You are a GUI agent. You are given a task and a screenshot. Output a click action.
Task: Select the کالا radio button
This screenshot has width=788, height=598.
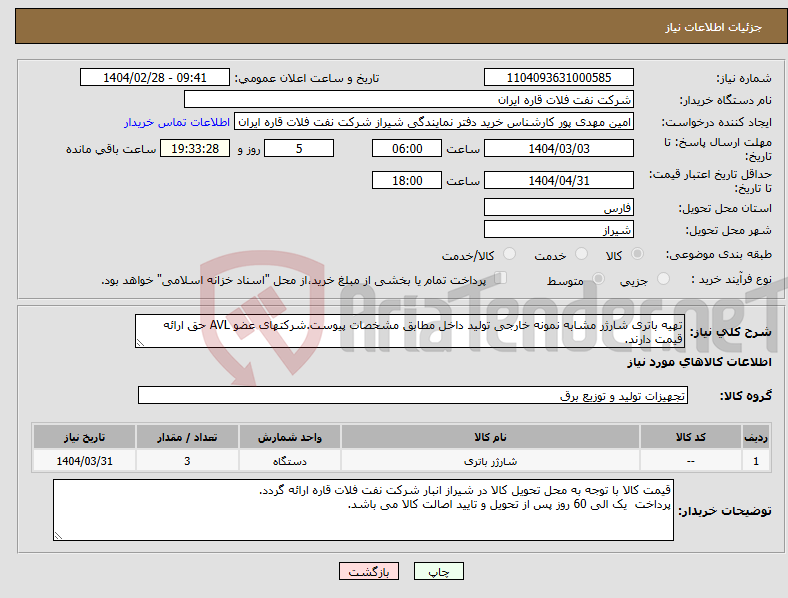tap(637, 254)
